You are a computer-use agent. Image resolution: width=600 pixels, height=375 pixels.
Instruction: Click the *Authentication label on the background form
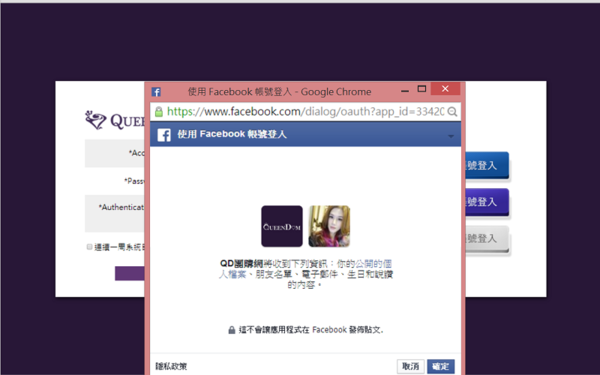(x=121, y=207)
